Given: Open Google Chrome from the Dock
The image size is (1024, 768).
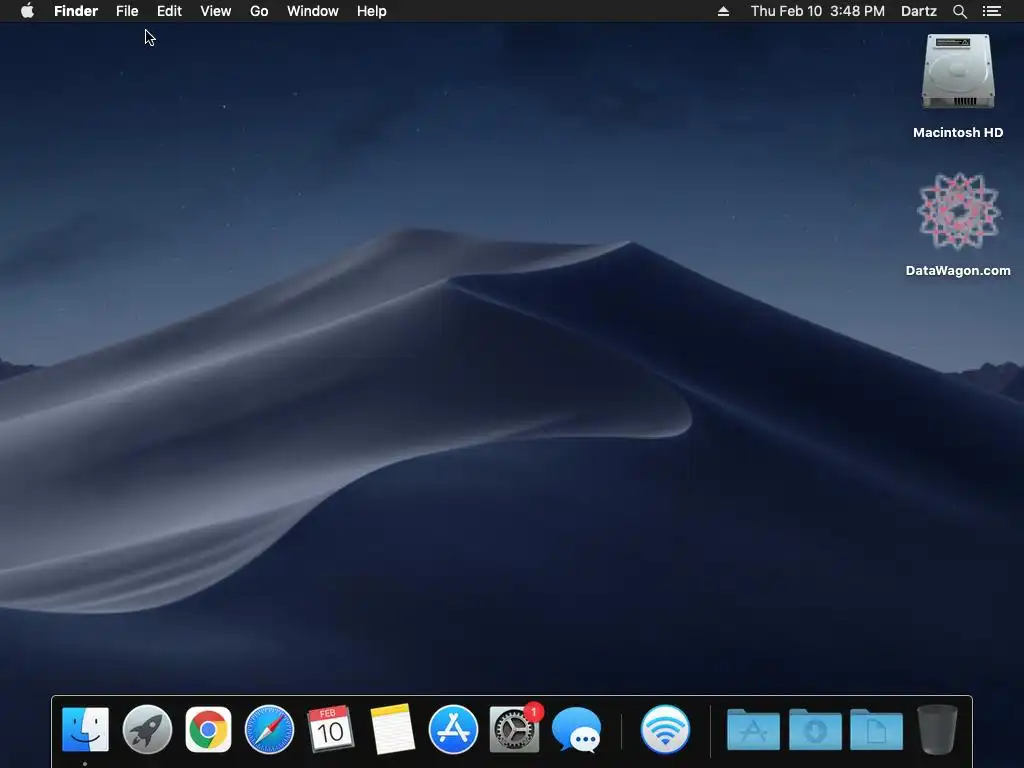Looking at the screenshot, I should tap(208, 729).
